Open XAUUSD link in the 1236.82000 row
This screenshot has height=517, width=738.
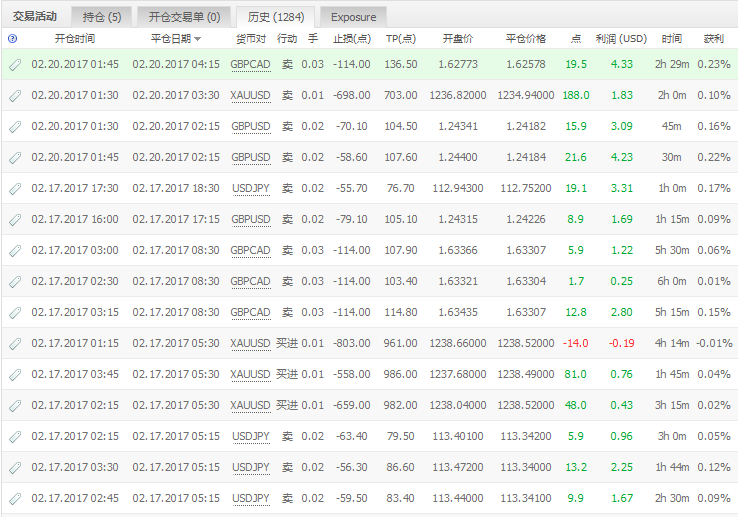click(250, 96)
